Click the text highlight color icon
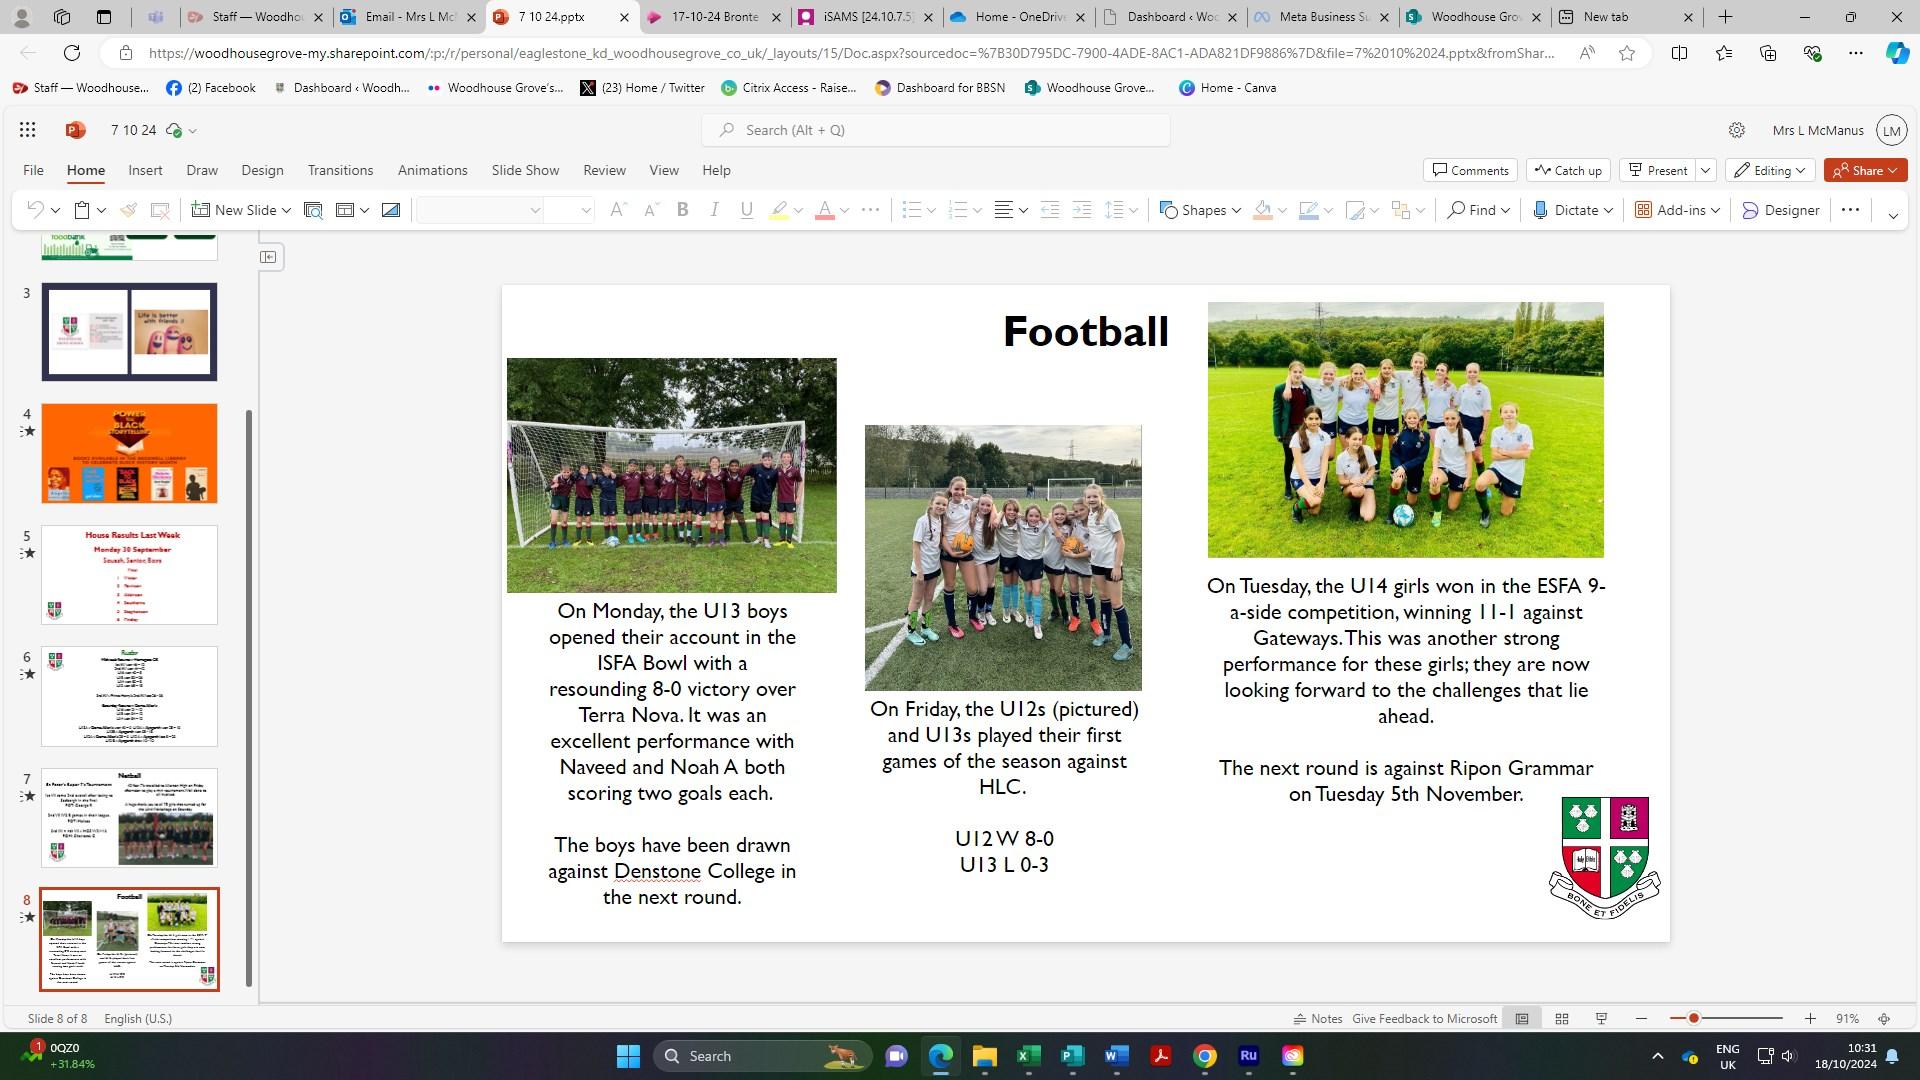1920x1080 pixels. pyautogui.click(x=778, y=210)
